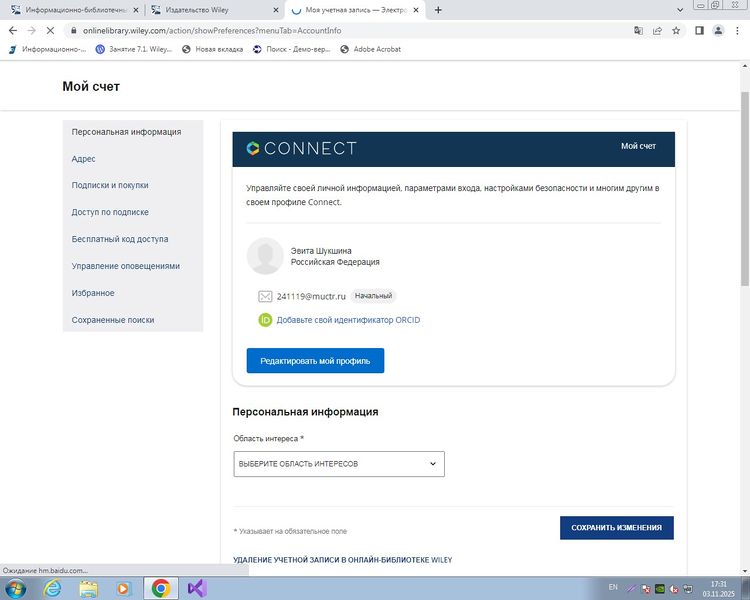The image size is (750, 600).
Task: Open a new browser tab with plus button
Action: 438,10
